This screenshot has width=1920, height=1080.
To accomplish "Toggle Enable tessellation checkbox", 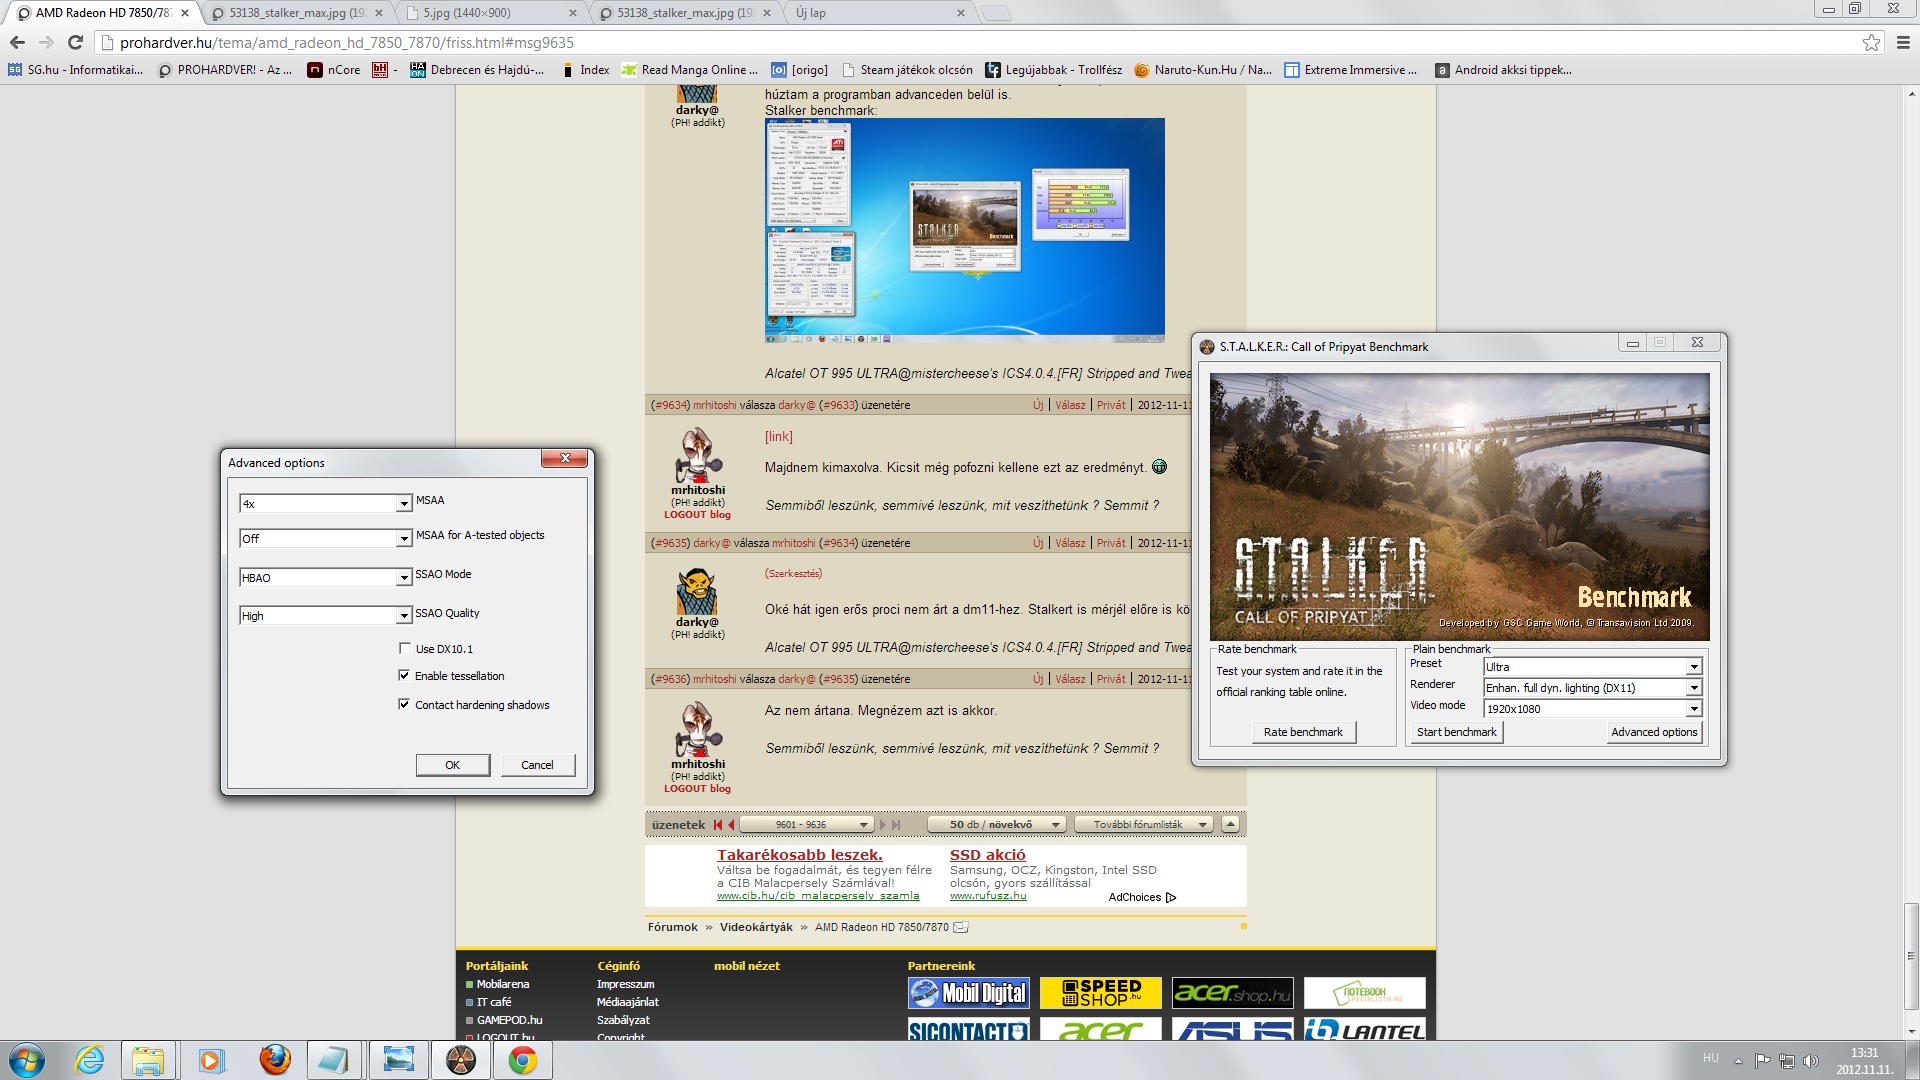I will click(404, 675).
